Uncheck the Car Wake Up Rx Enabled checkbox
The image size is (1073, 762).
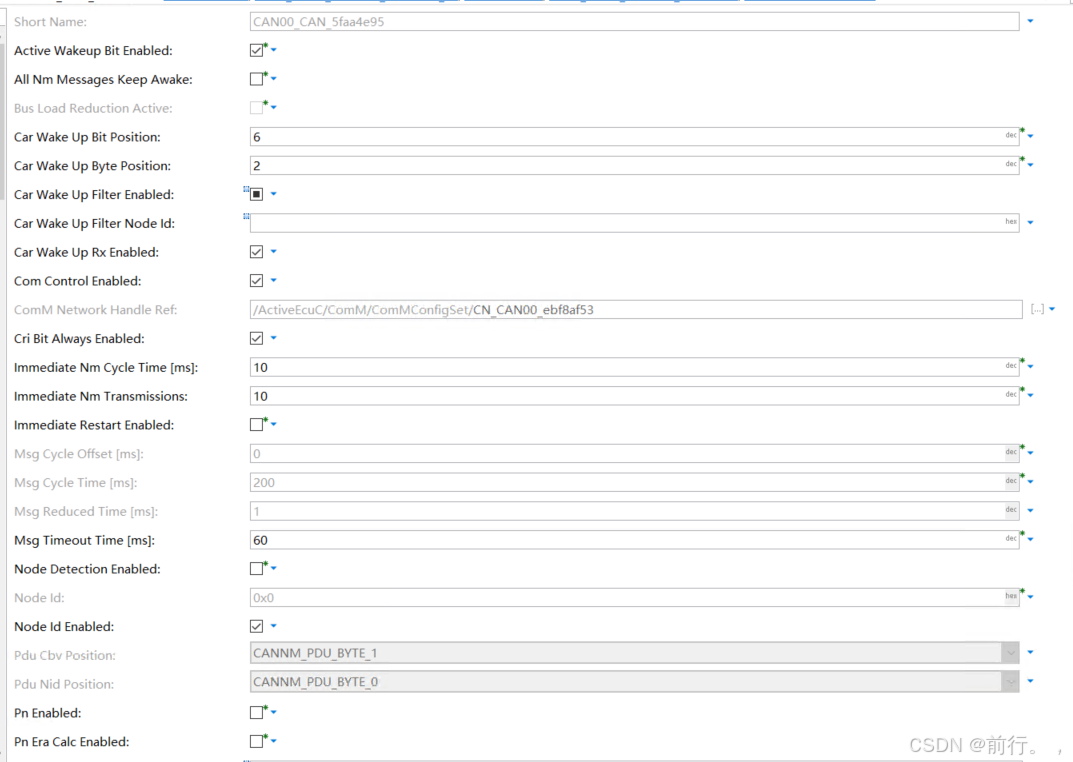[x=255, y=252]
